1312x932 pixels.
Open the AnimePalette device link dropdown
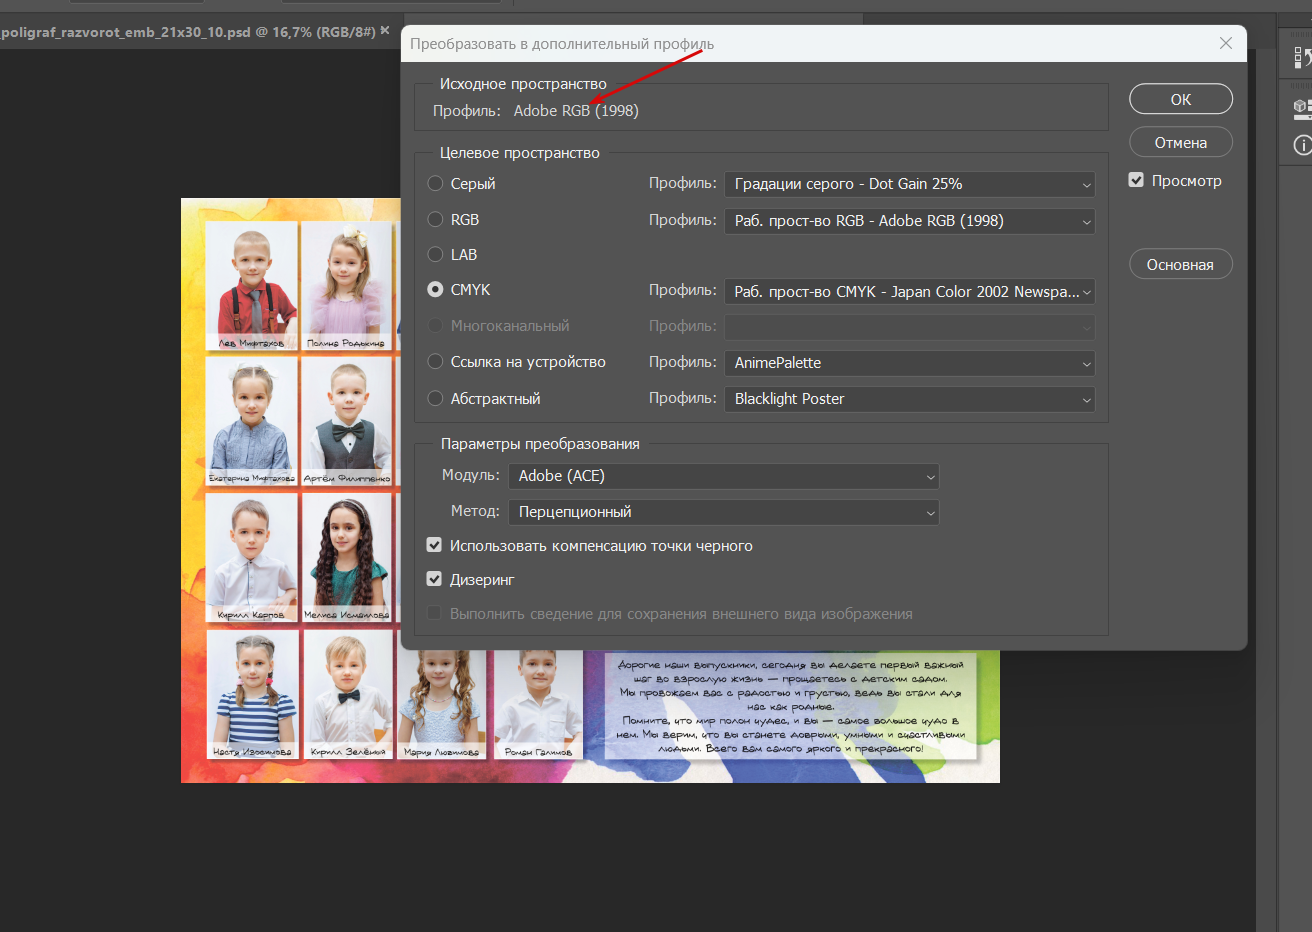909,363
